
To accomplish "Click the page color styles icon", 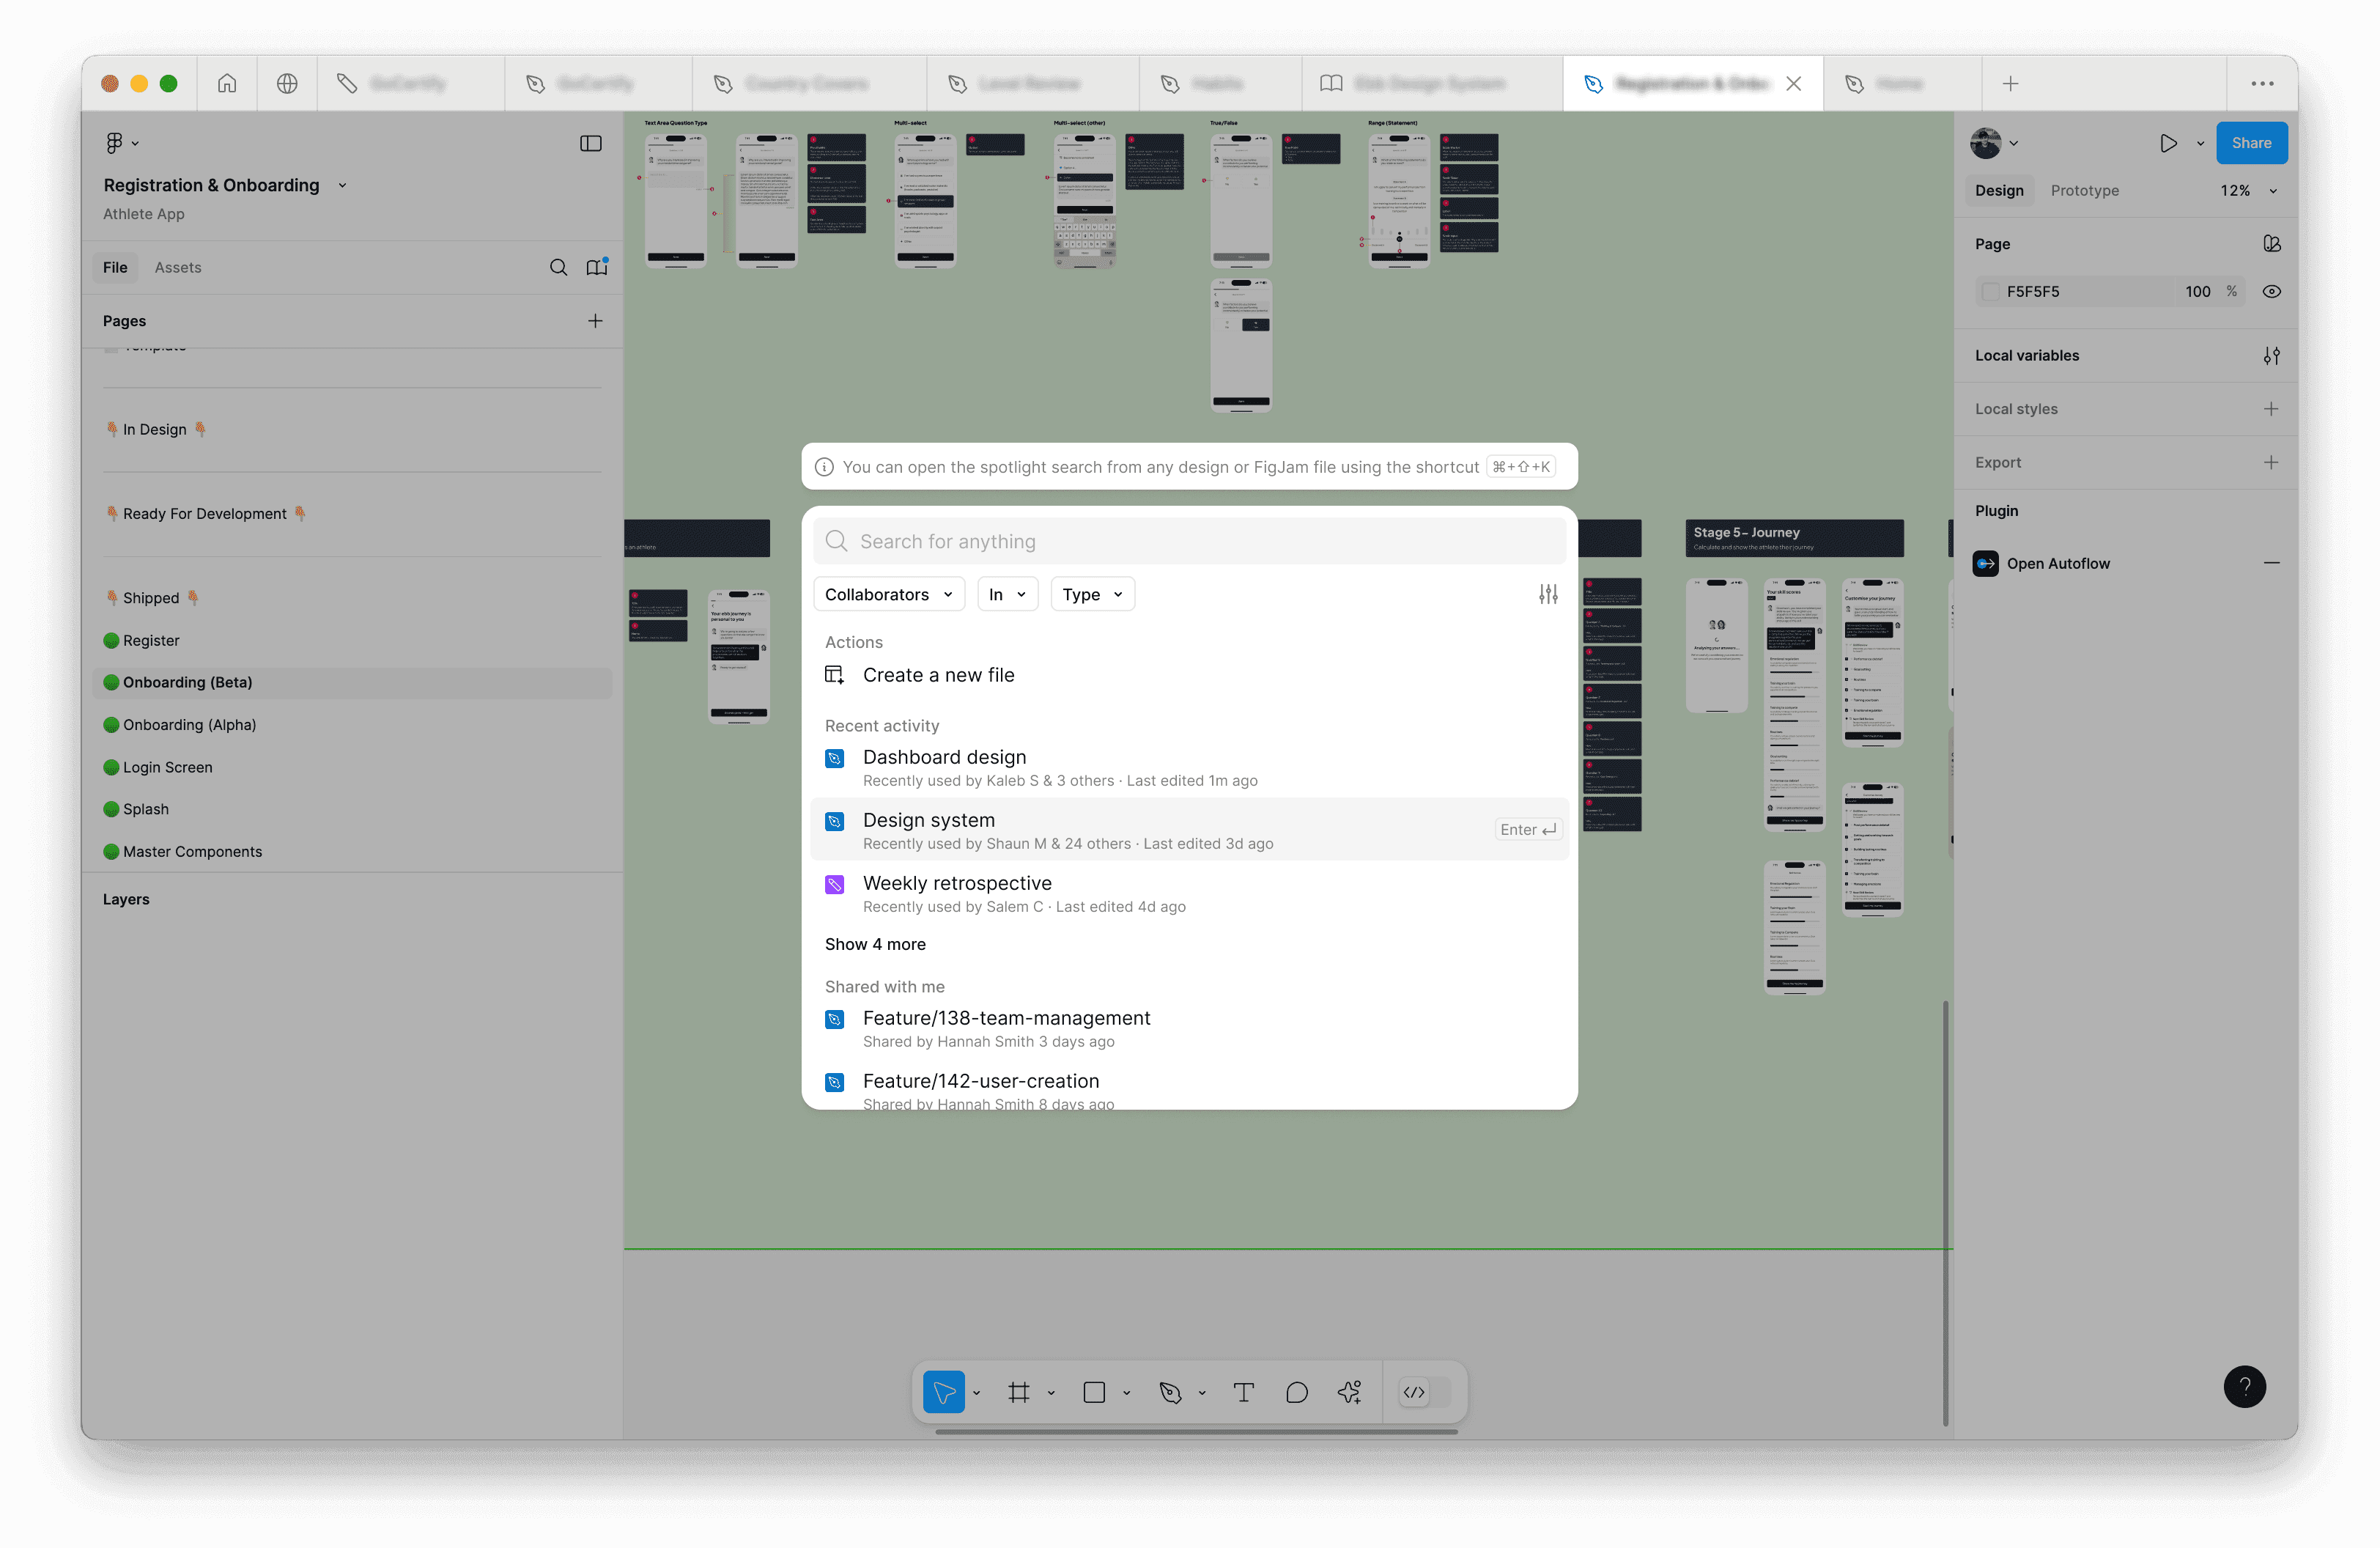I will pyautogui.click(x=2271, y=244).
